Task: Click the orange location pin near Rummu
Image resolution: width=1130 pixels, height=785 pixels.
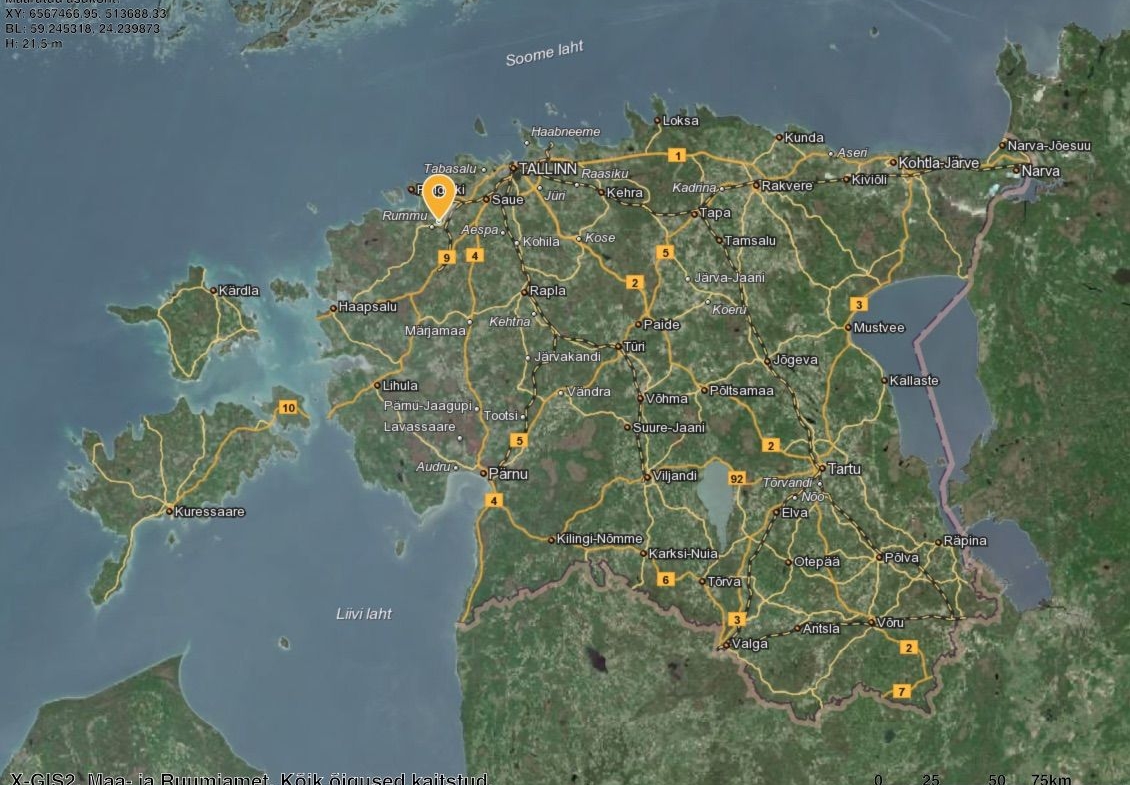Action: [438, 195]
